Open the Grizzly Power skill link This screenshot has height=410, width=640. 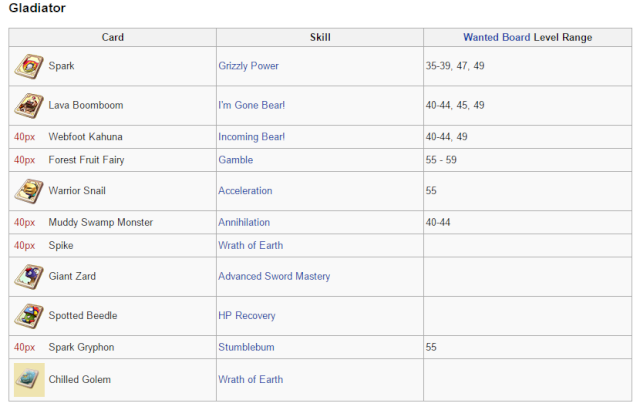click(x=248, y=66)
